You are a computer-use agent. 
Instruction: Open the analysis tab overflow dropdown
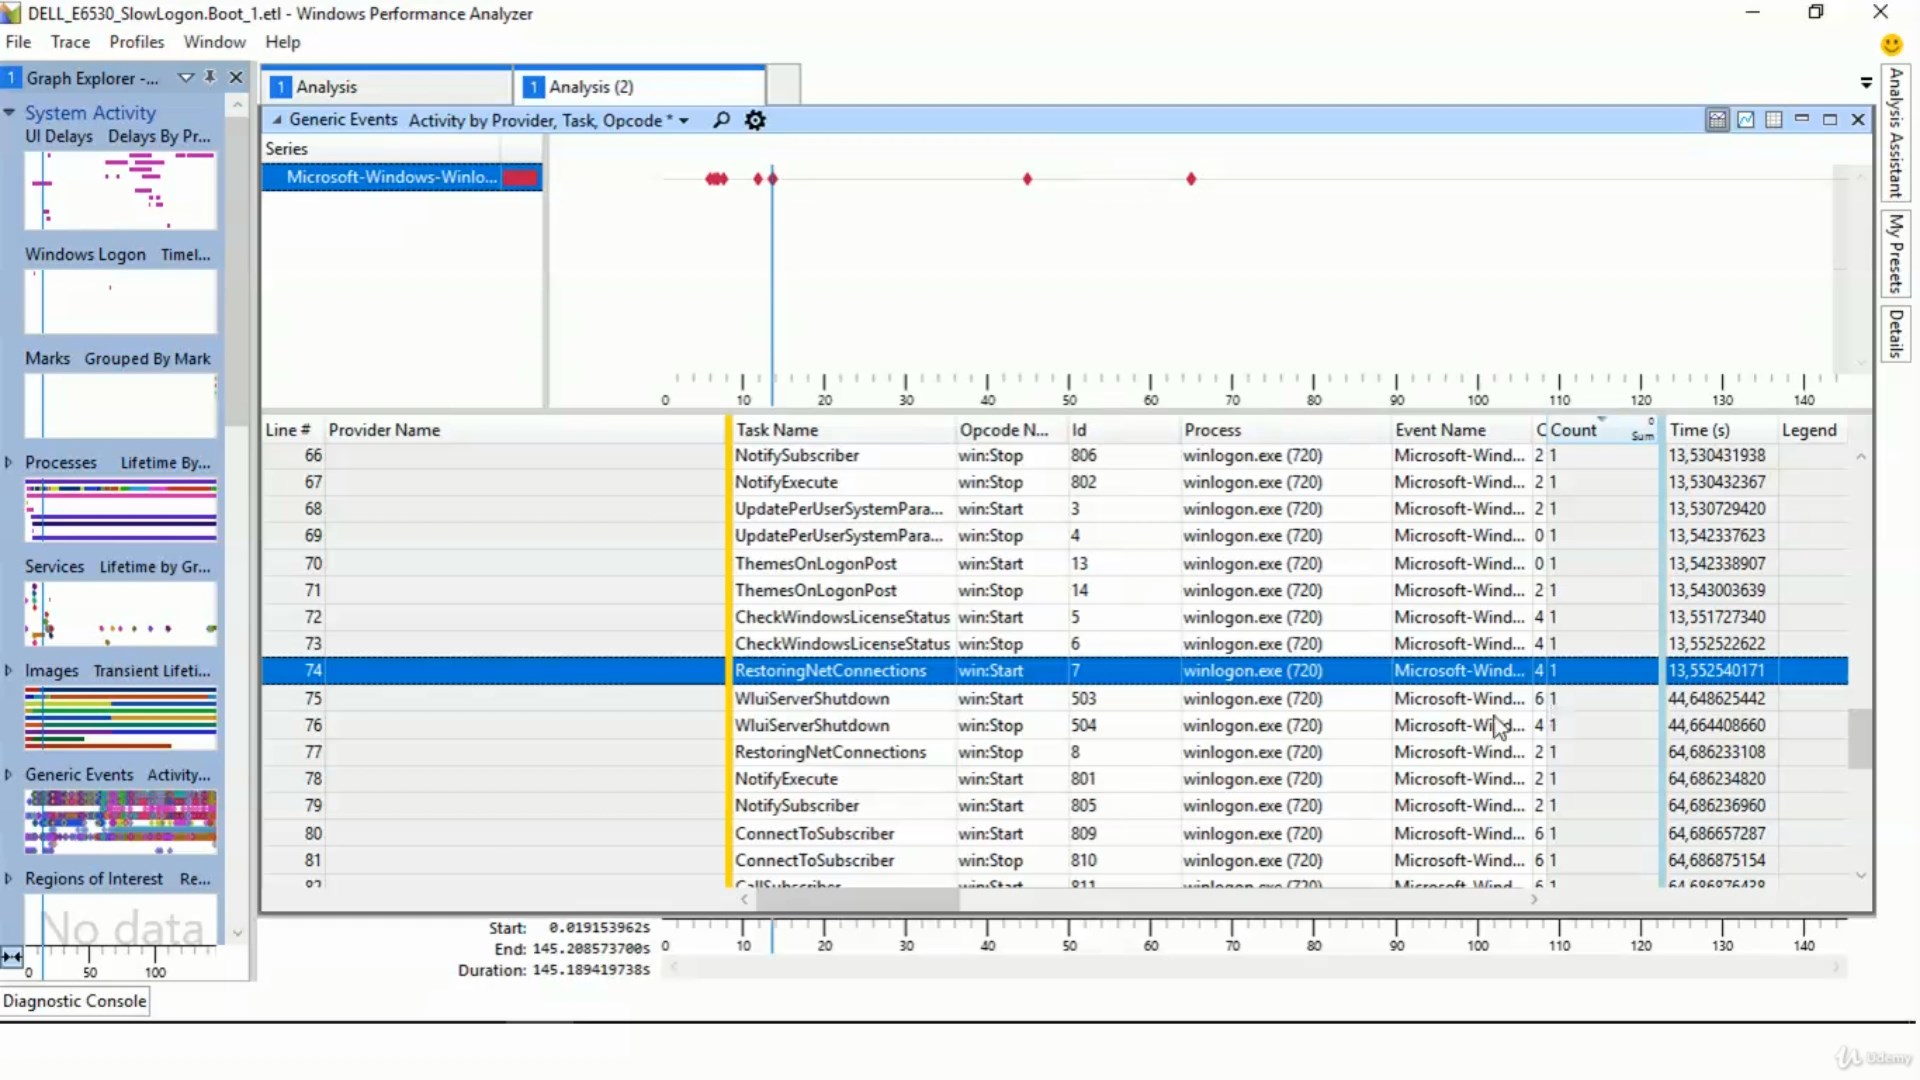1866,82
